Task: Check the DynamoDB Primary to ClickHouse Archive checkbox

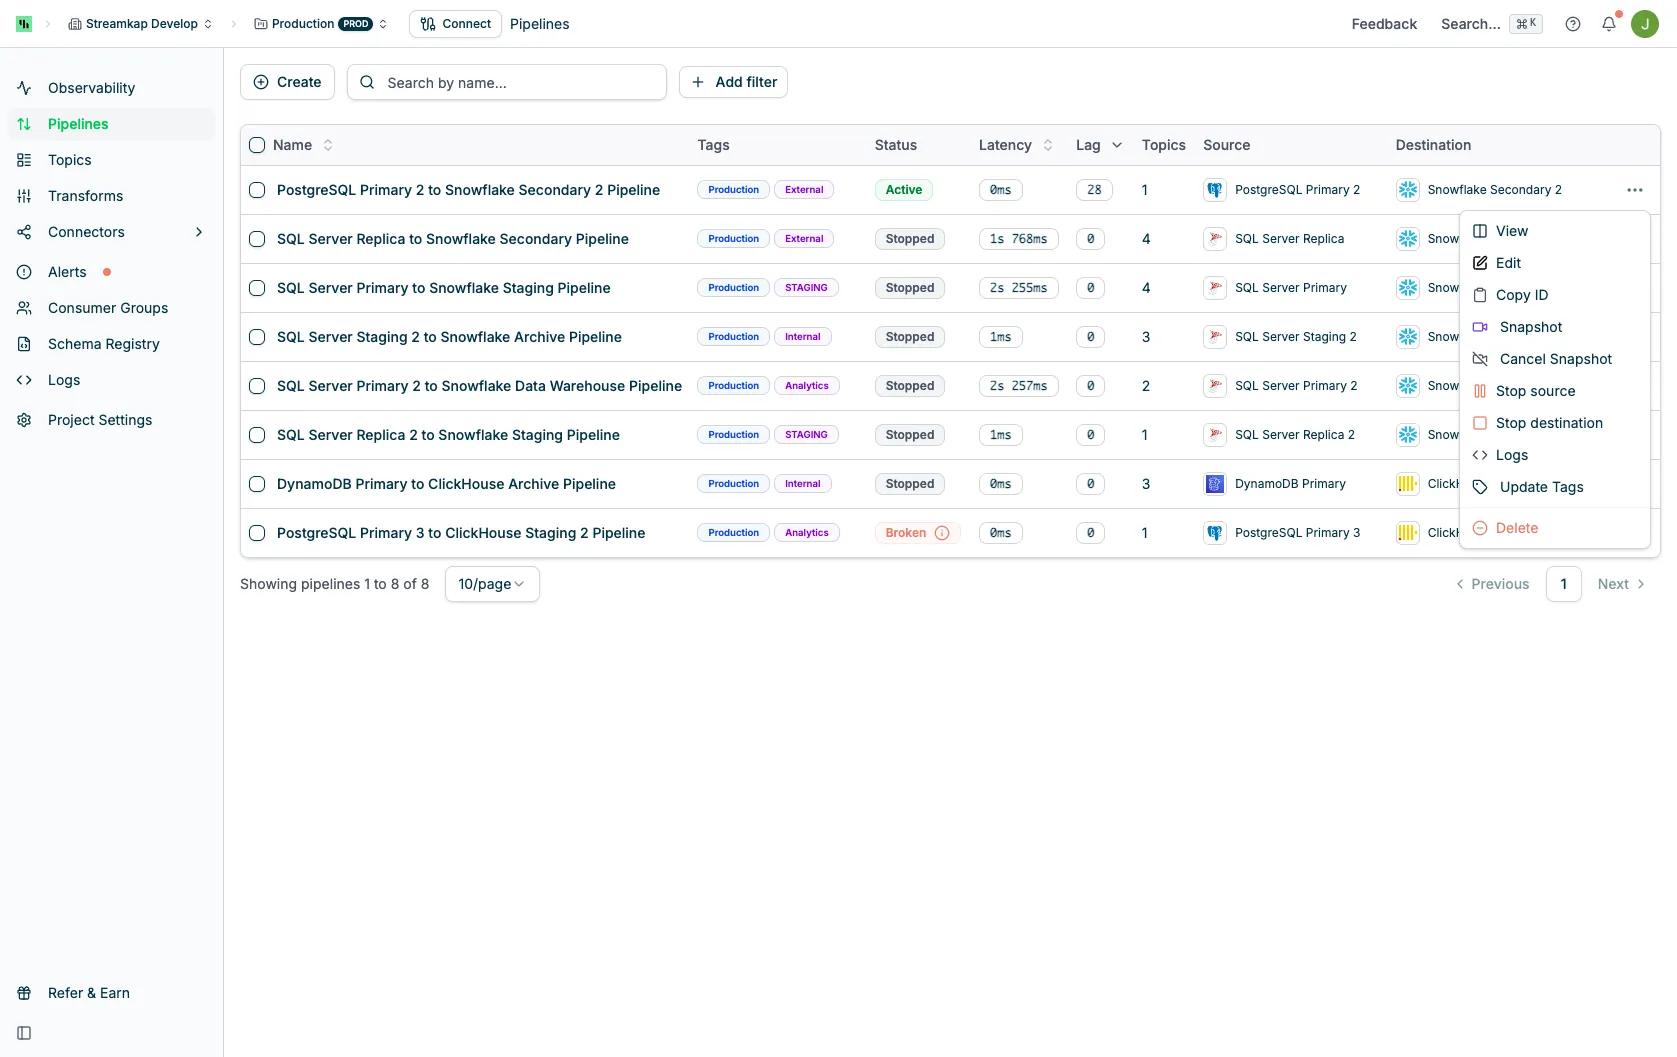Action: click(x=257, y=484)
